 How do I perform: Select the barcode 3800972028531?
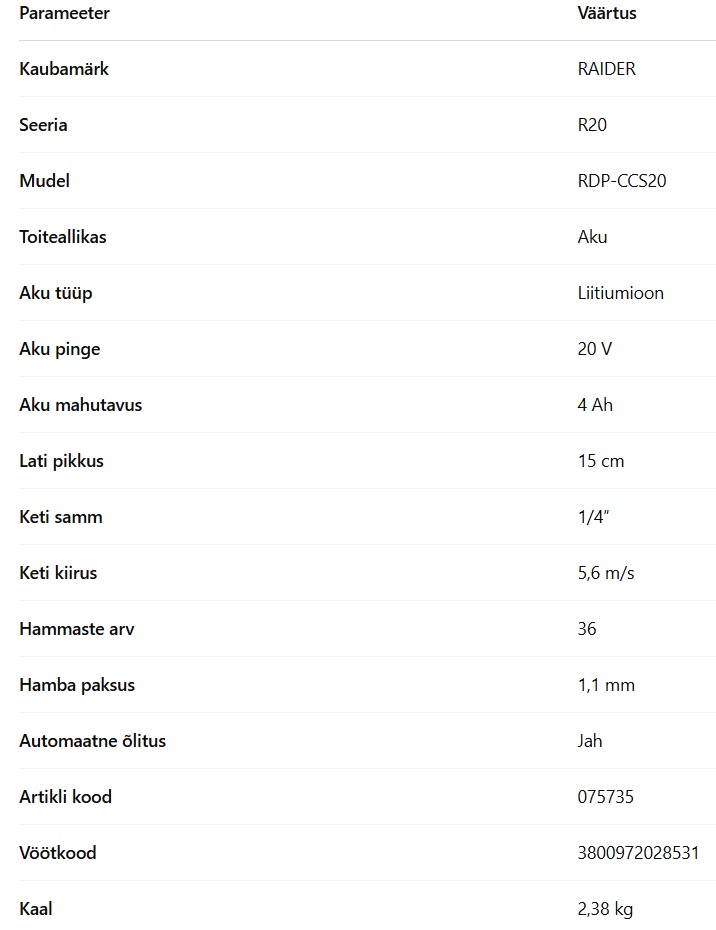point(638,853)
